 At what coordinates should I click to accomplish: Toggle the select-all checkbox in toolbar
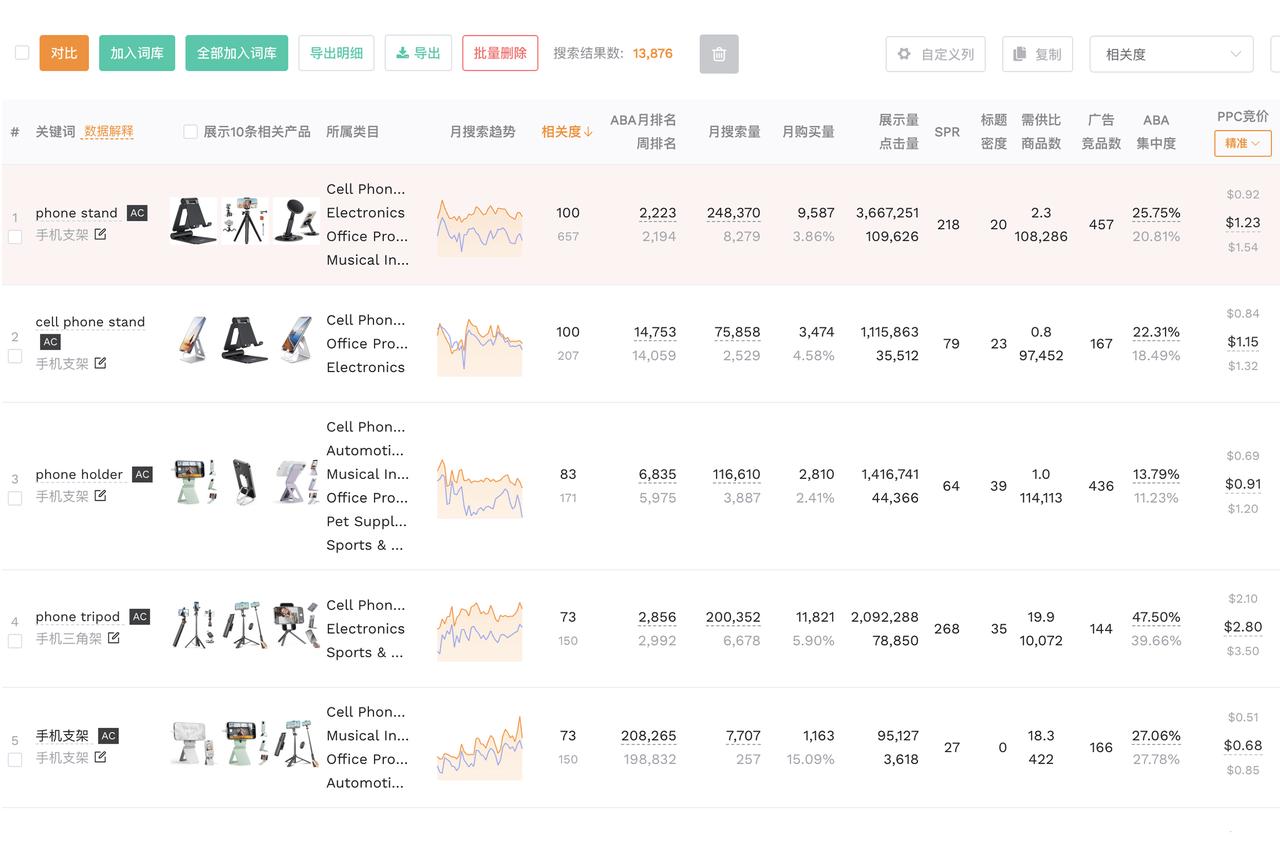click(x=22, y=53)
